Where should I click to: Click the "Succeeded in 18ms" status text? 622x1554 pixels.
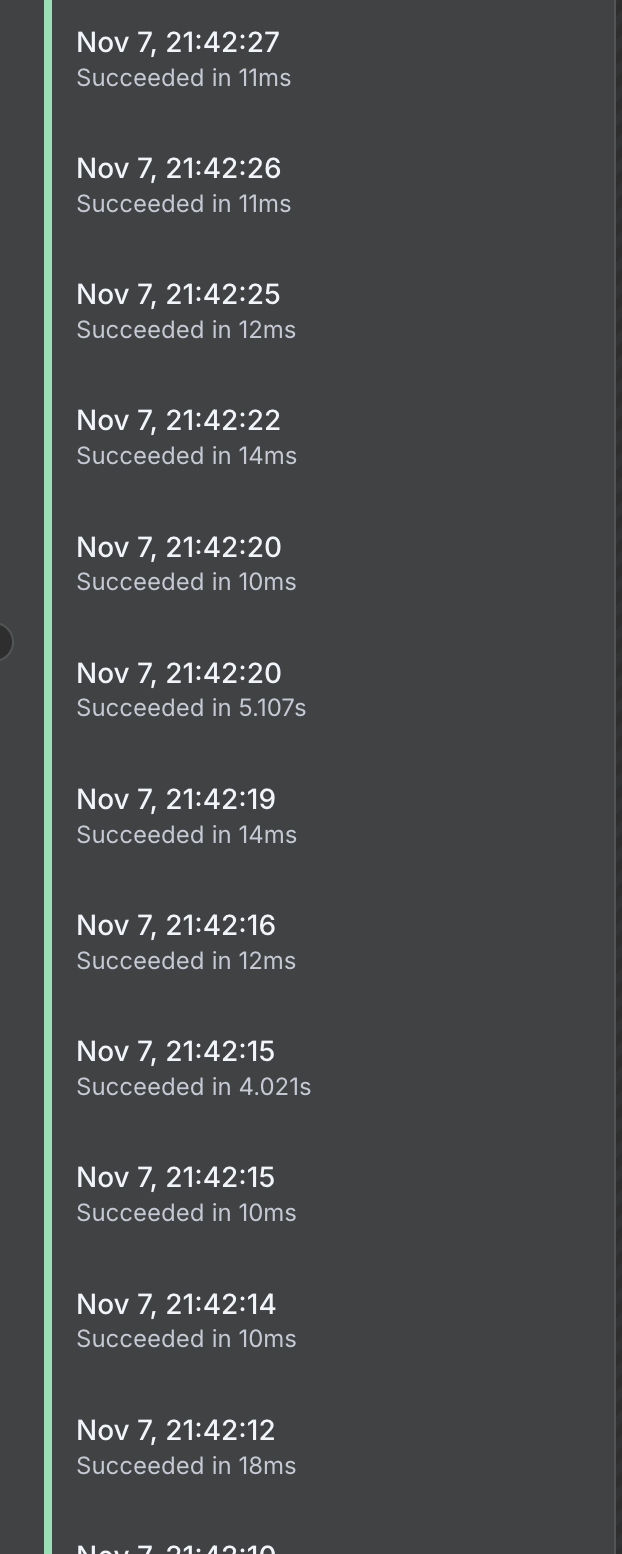[186, 1466]
